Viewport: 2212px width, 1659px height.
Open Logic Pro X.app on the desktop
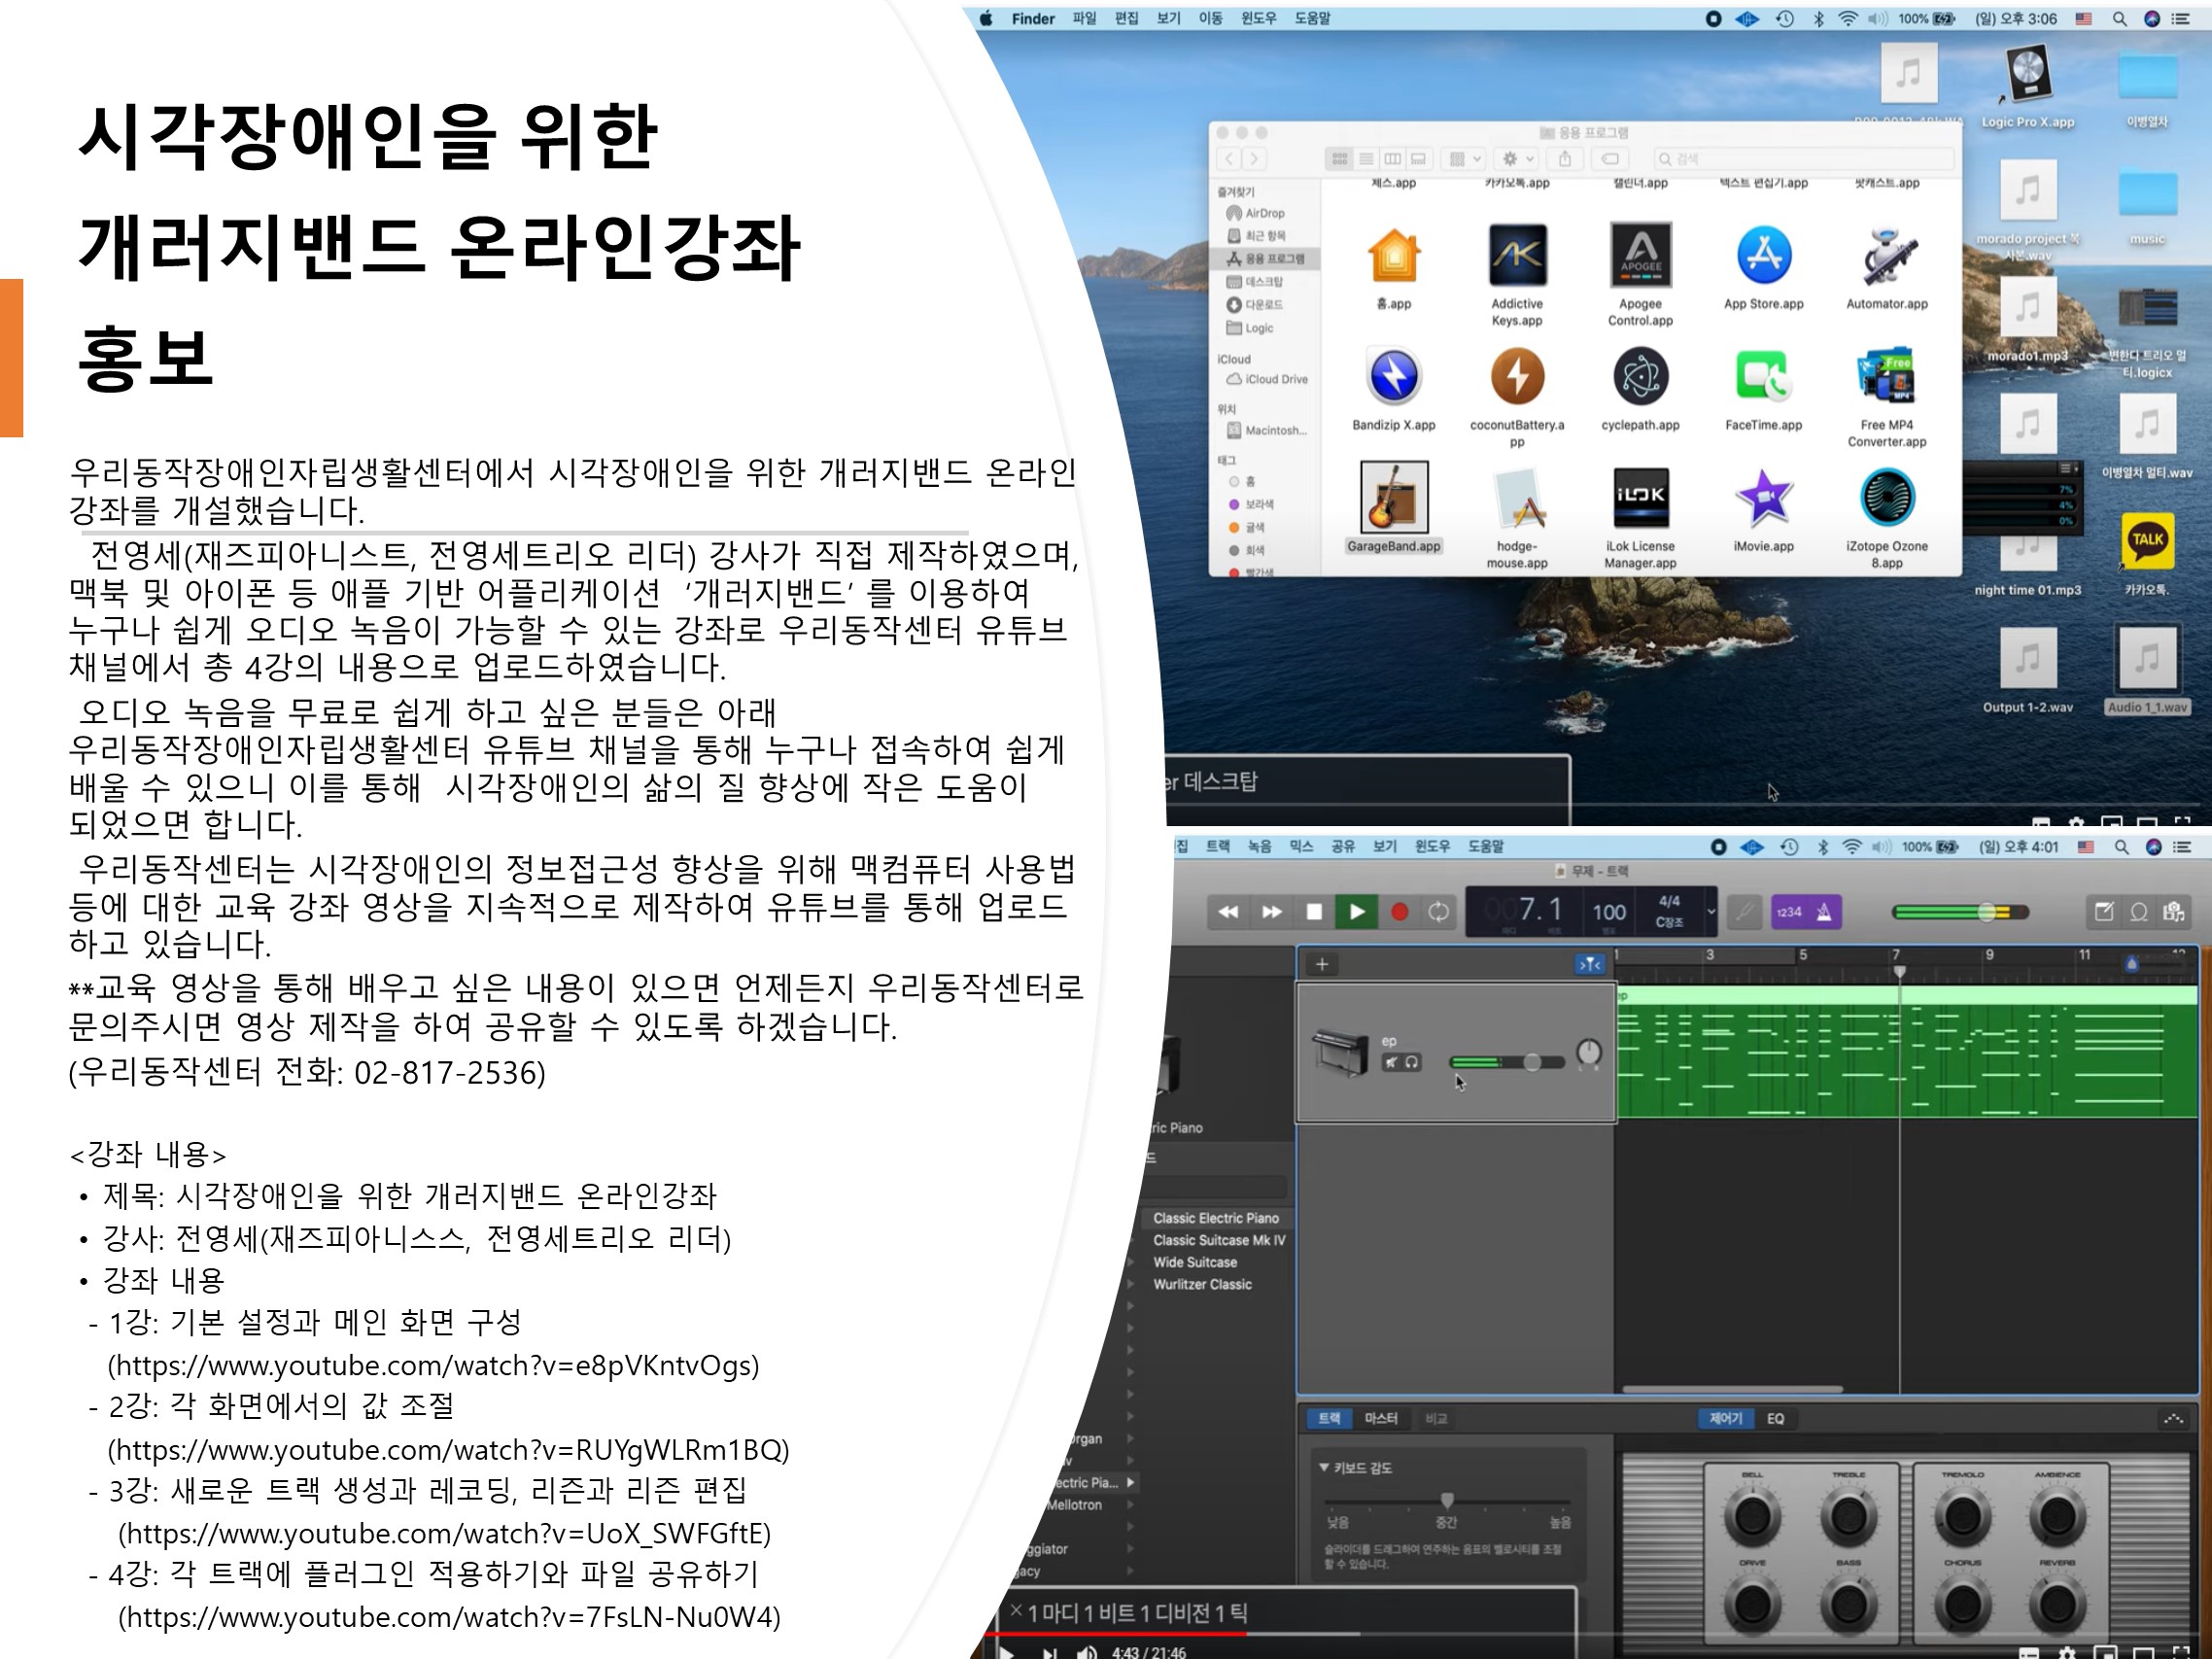point(2028,74)
